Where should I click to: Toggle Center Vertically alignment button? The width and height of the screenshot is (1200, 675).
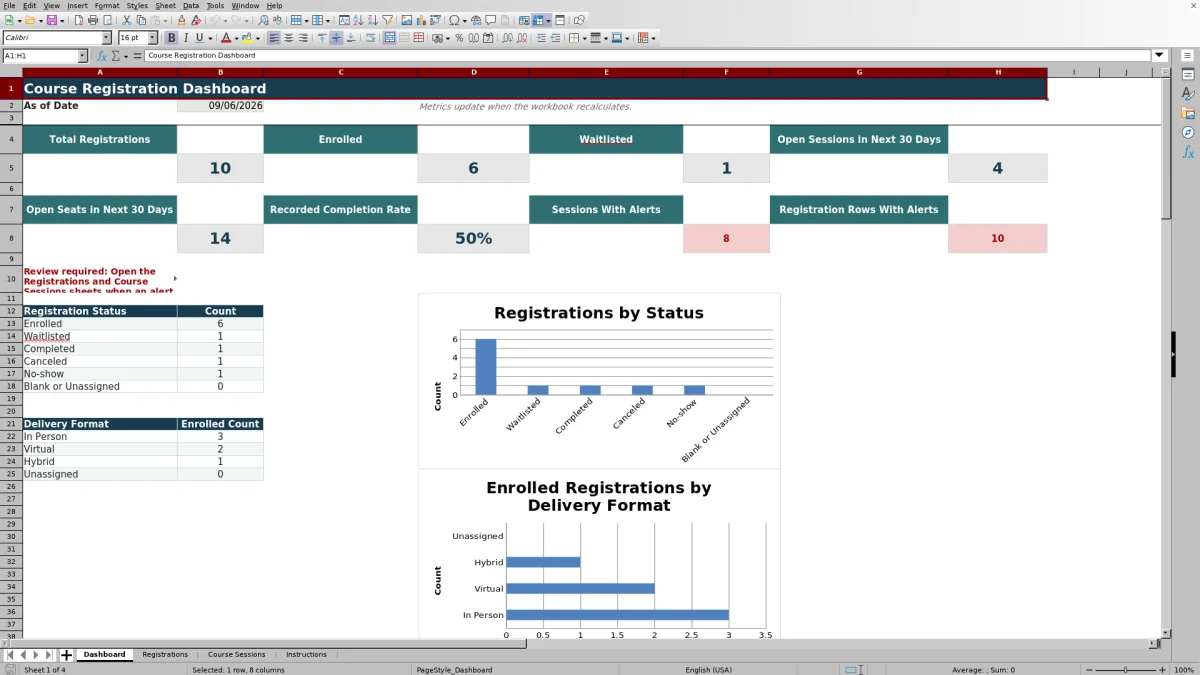pyautogui.click(x=336, y=38)
